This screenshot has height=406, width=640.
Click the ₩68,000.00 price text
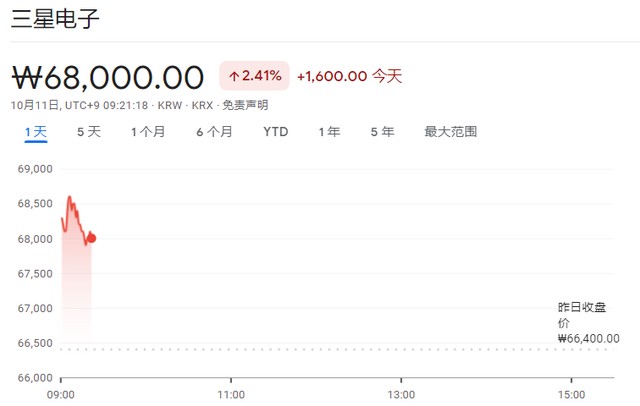108,76
